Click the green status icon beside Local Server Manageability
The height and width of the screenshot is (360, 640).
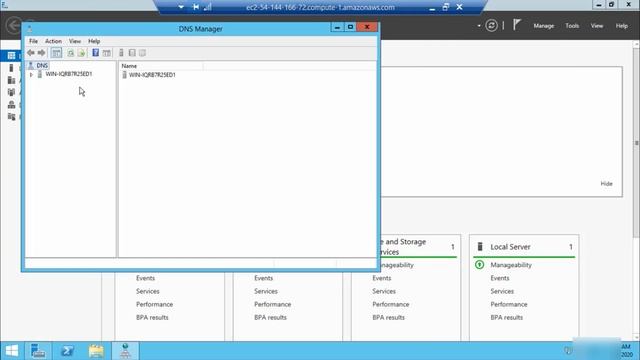coord(480,265)
